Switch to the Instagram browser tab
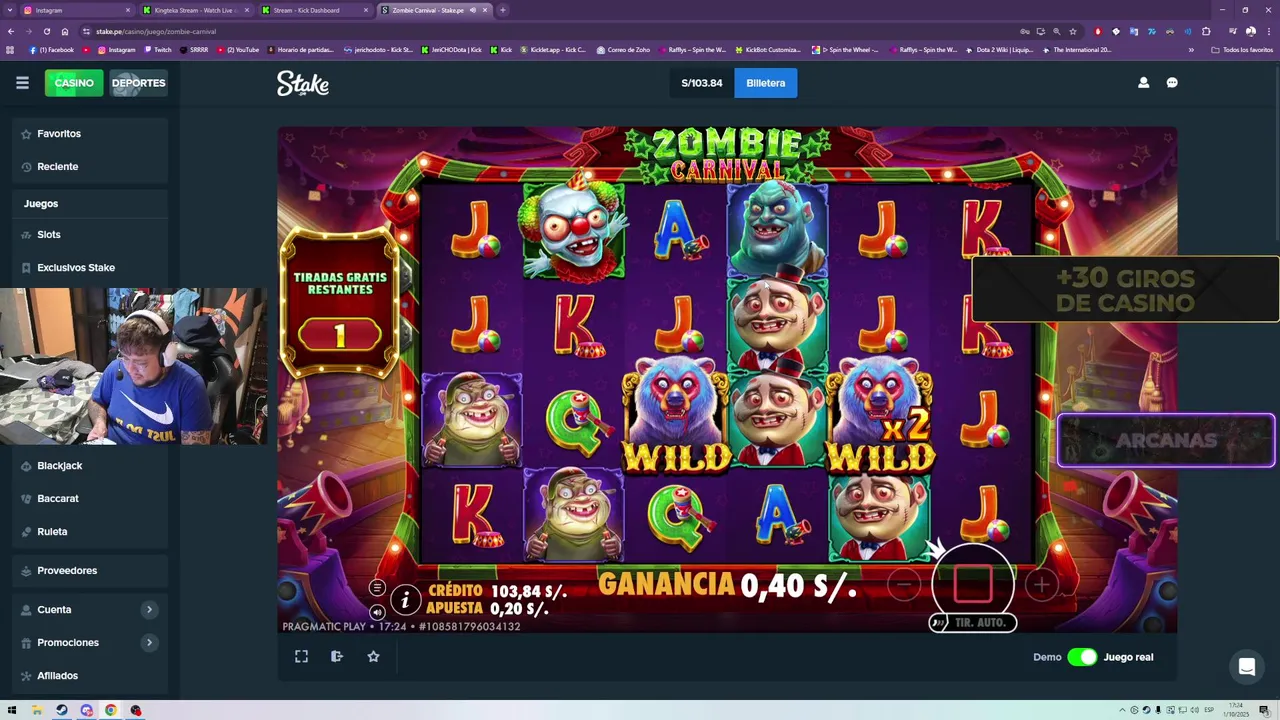This screenshot has height=720, width=1280. [x=77, y=10]
